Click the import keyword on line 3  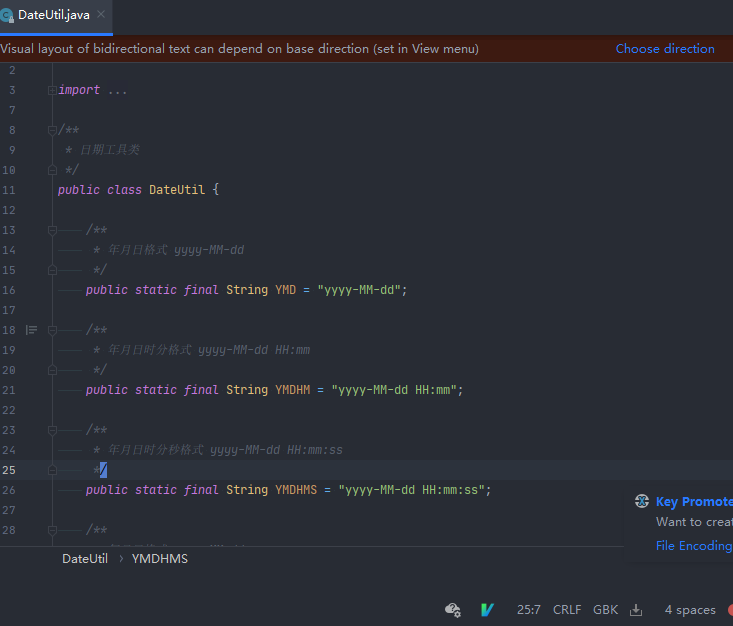click(x=79, y=90)
